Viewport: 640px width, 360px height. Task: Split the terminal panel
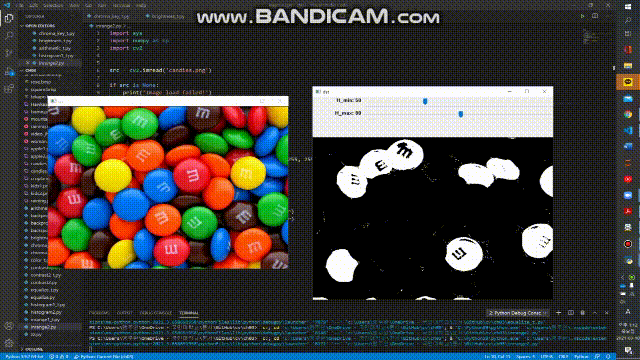coord(571,313)
